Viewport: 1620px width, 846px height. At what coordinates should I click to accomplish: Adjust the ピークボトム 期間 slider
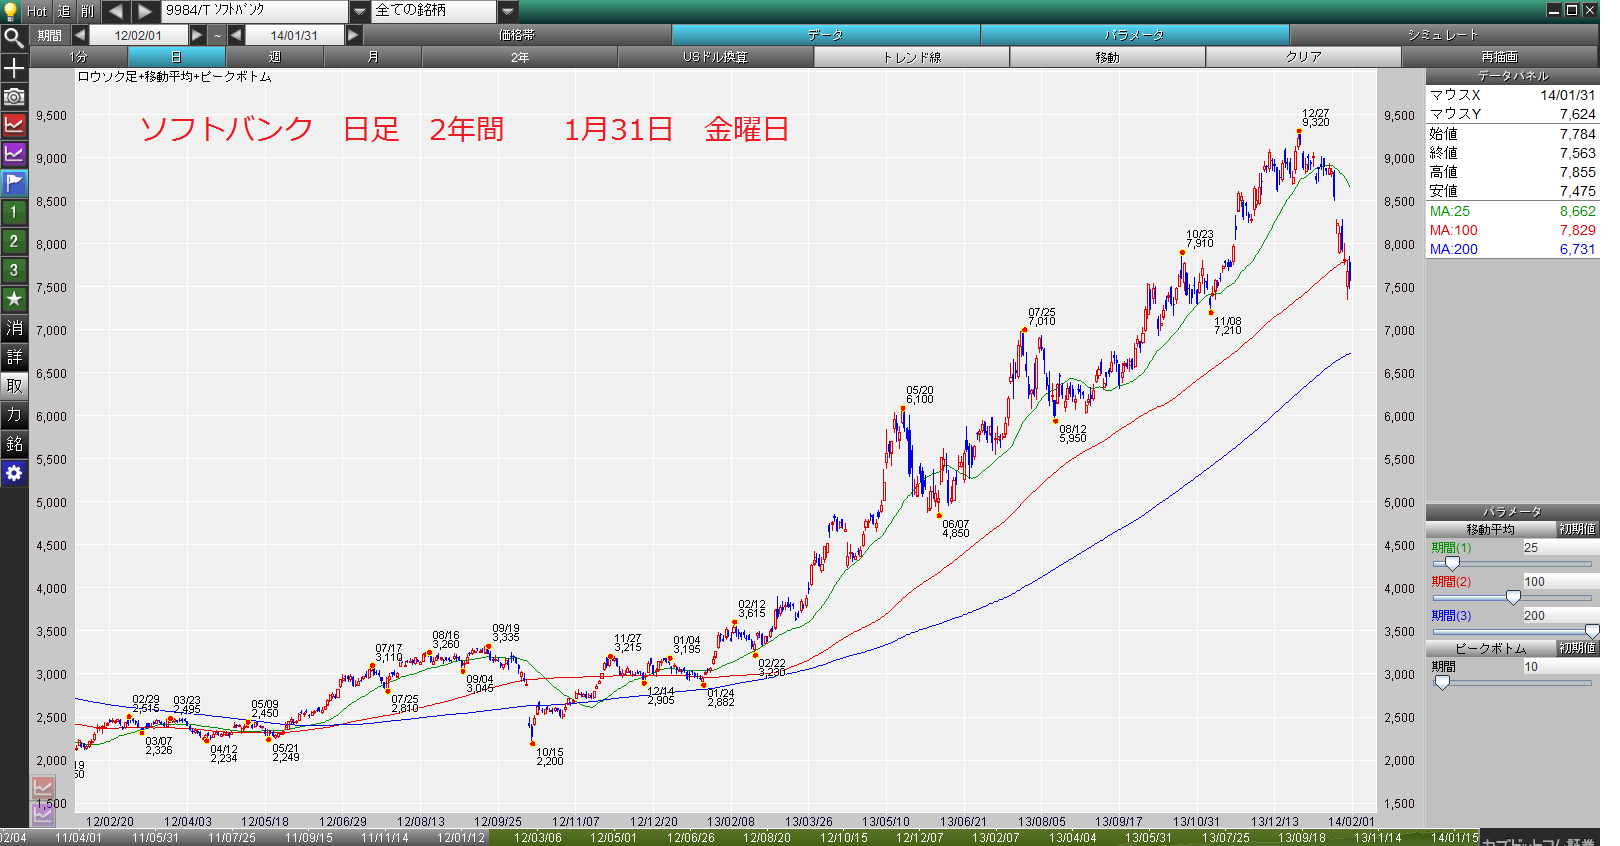1442,683
